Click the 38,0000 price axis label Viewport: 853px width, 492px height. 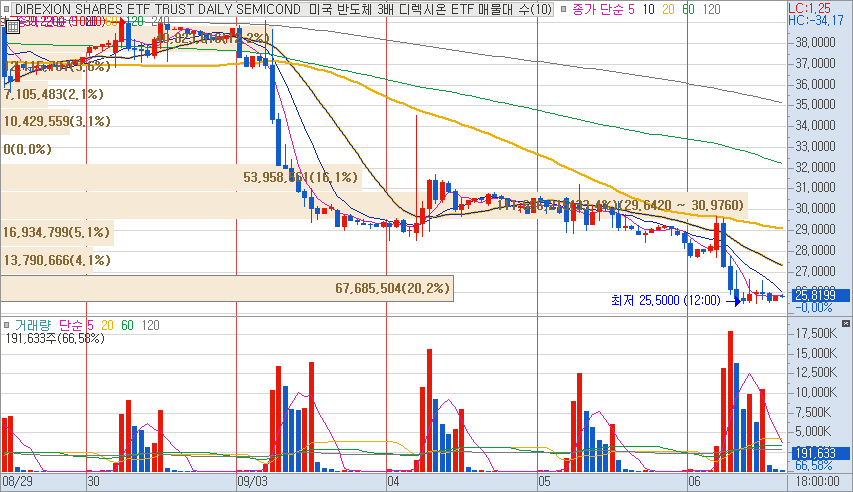815,42
